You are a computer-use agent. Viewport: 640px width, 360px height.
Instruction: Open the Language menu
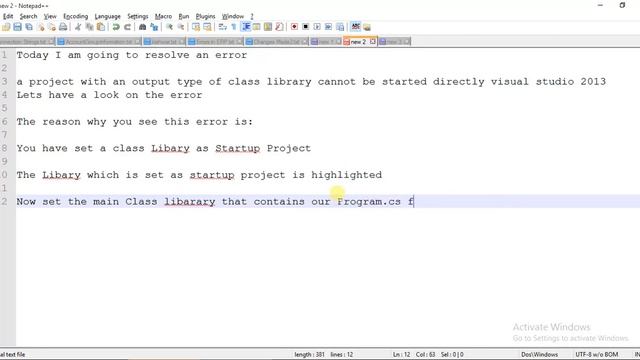click(107, 16)
